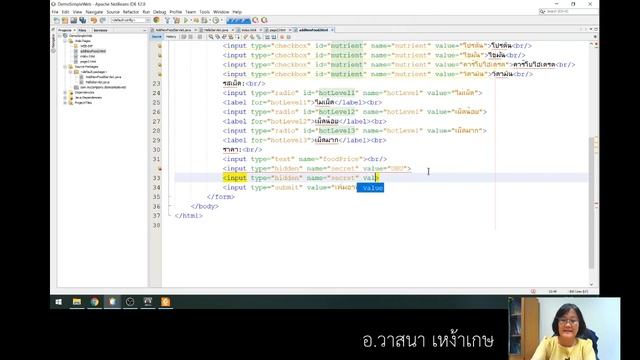Switch to the Files panel tab
This screenshot has width=640, height=360.
pos(82,30)
